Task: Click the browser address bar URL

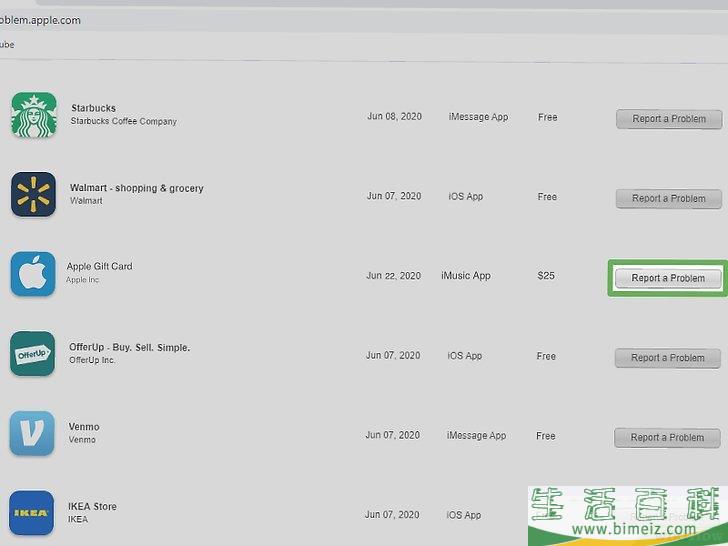Action: 40,20
